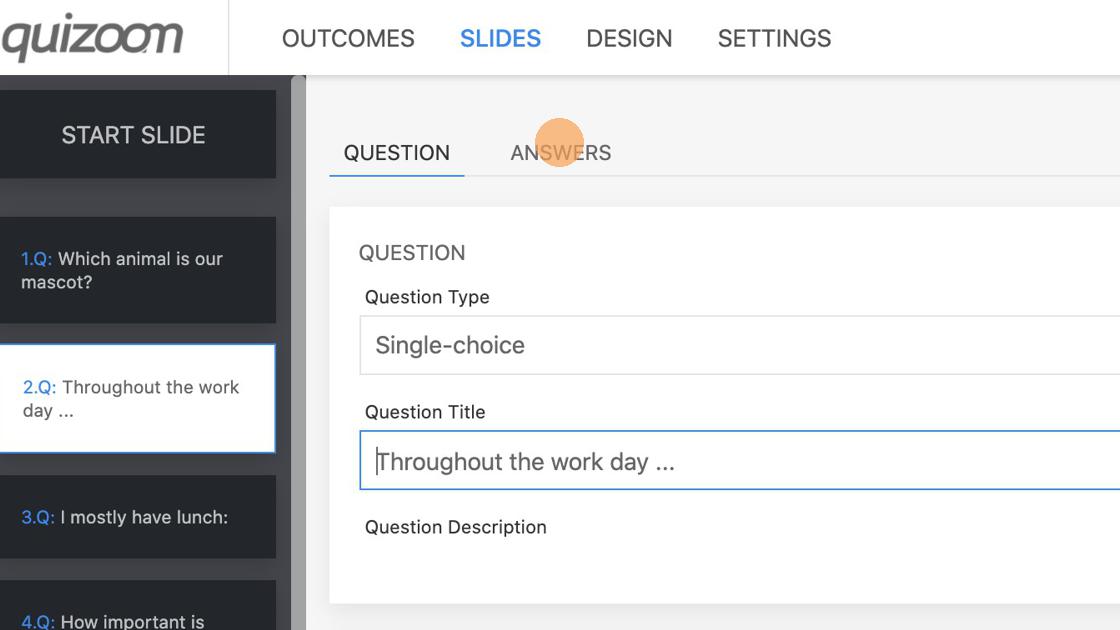Click the slide list scrollbar
This screenshot has height=630, width=1120.
(x=298, y=350)
